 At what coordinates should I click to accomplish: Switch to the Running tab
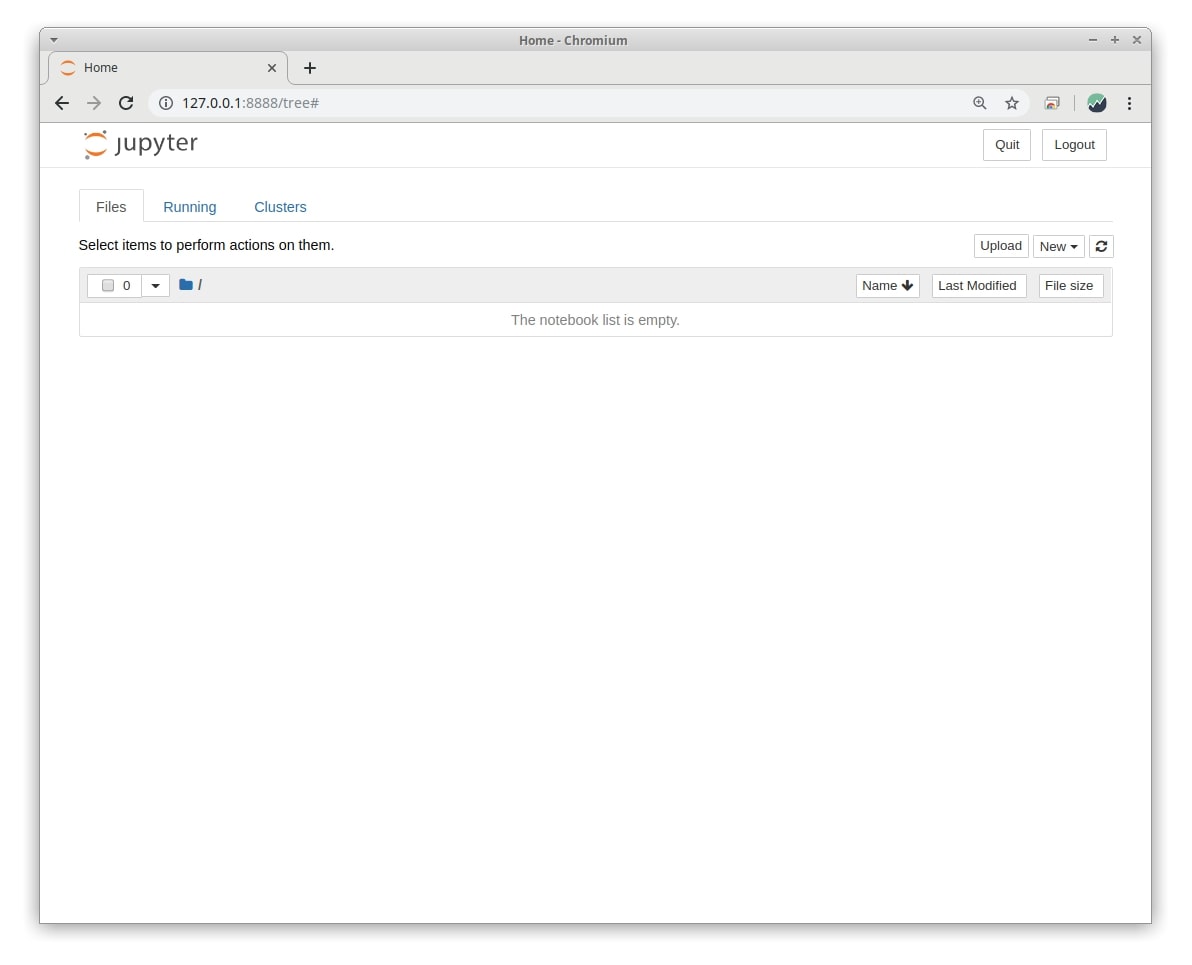[x=190, y=207]
